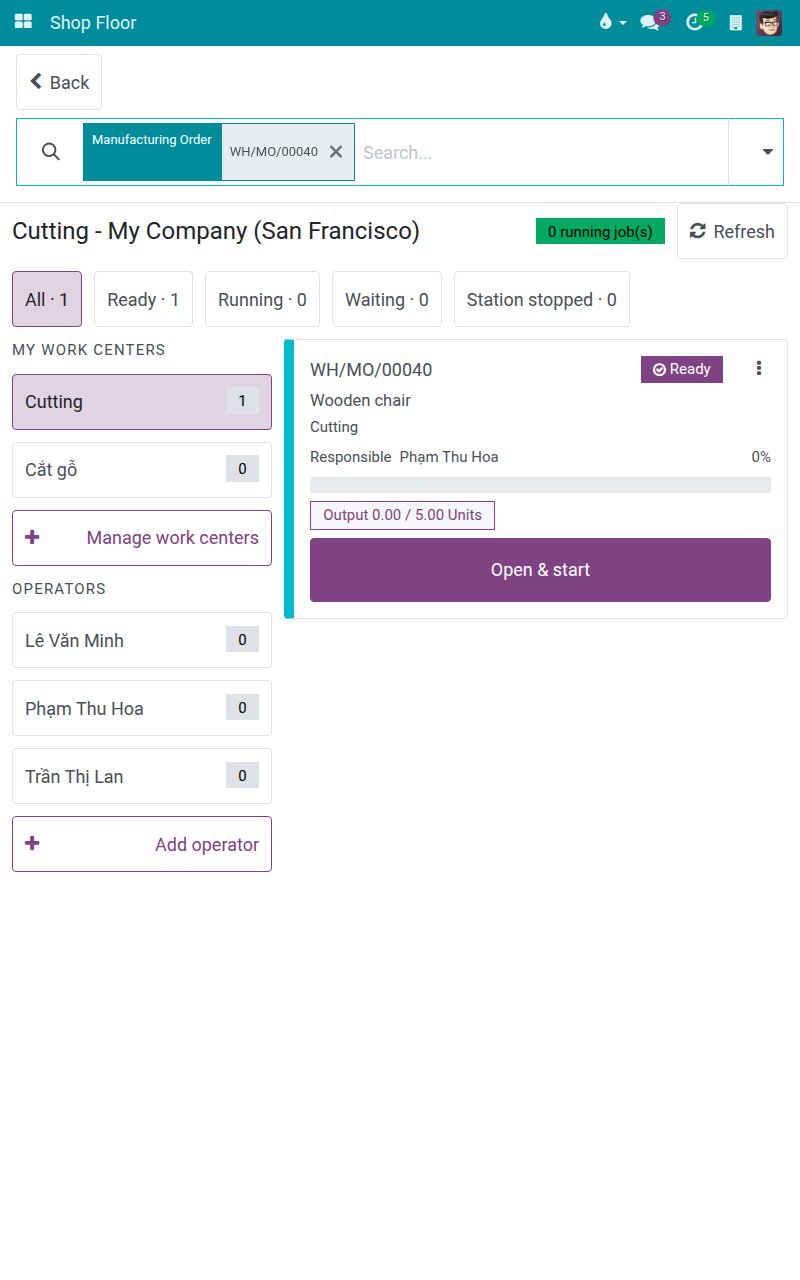The image size is (800, 1280).
Task: Click the search magnifier icon
Action: pos(51,152)
